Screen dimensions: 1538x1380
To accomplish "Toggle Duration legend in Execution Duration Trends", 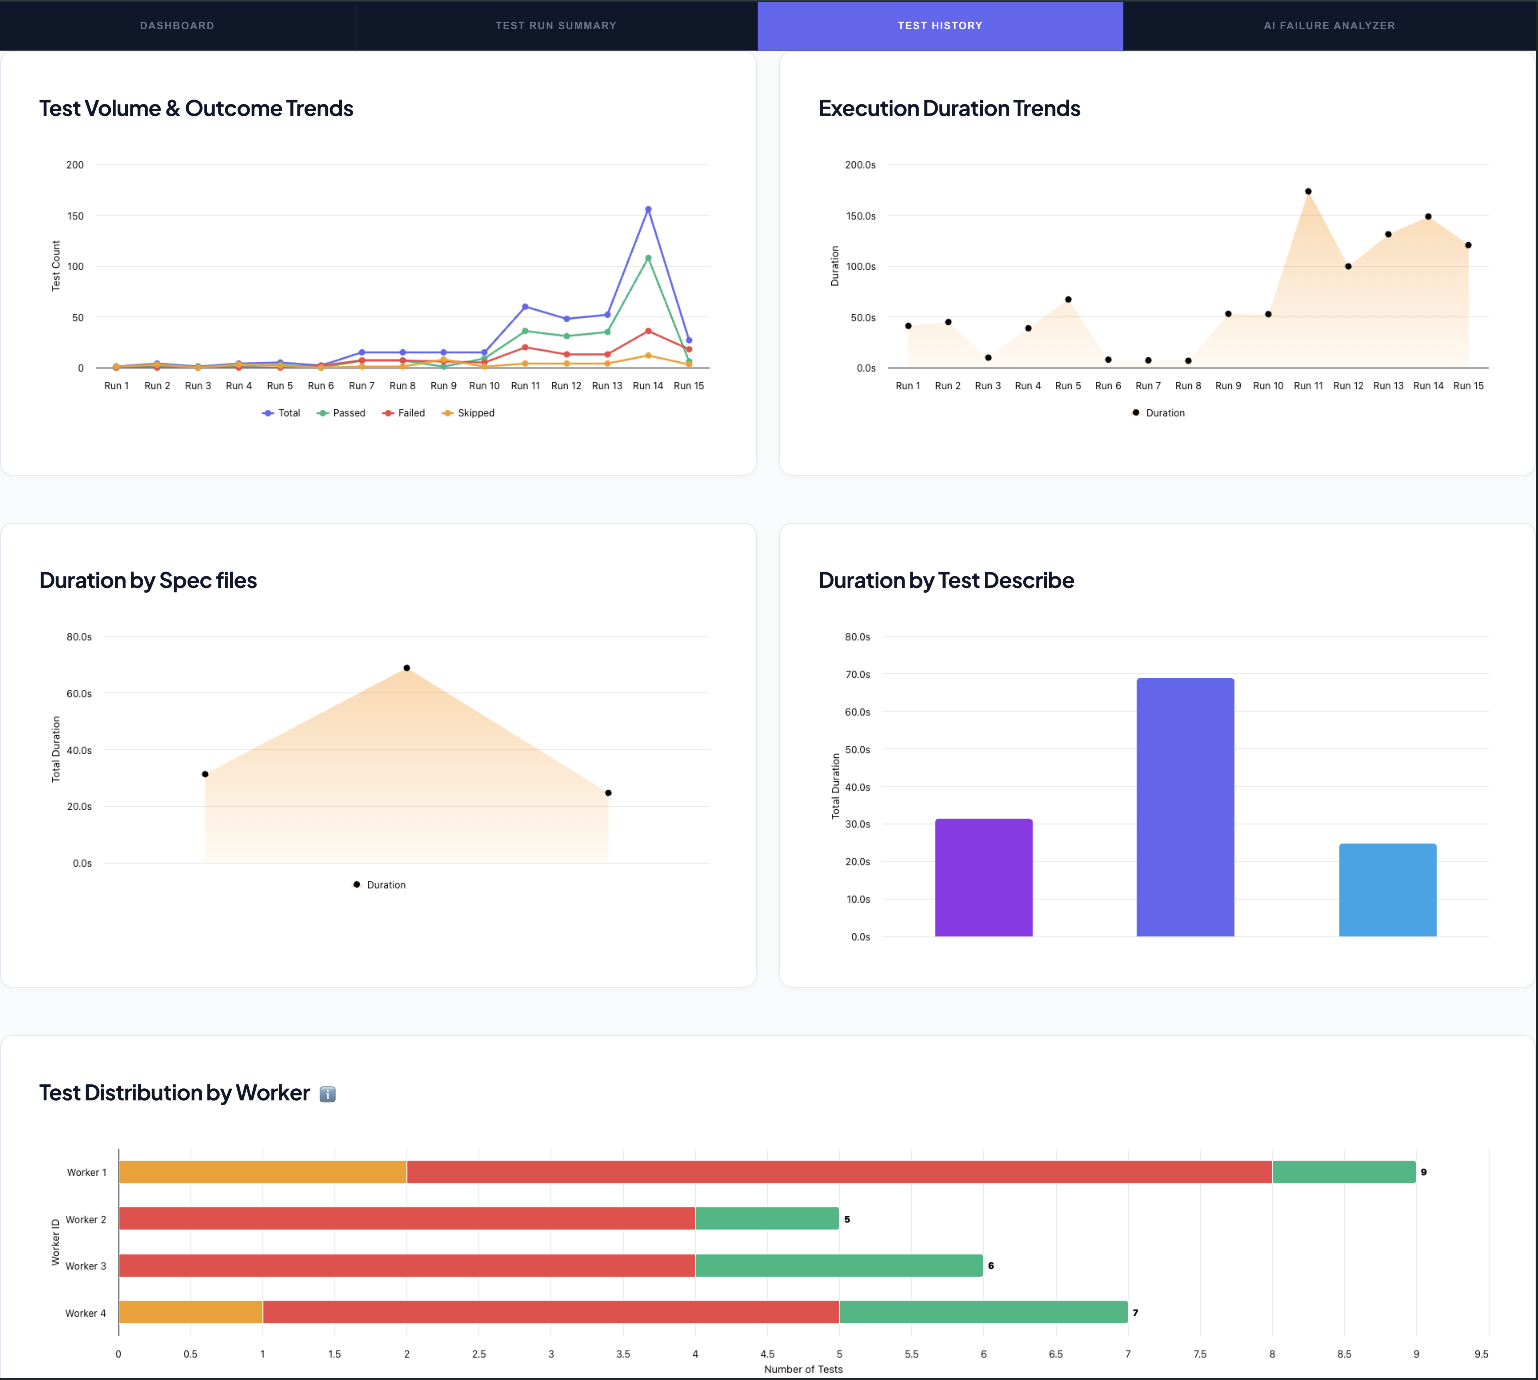I will tap(1158, 413).
